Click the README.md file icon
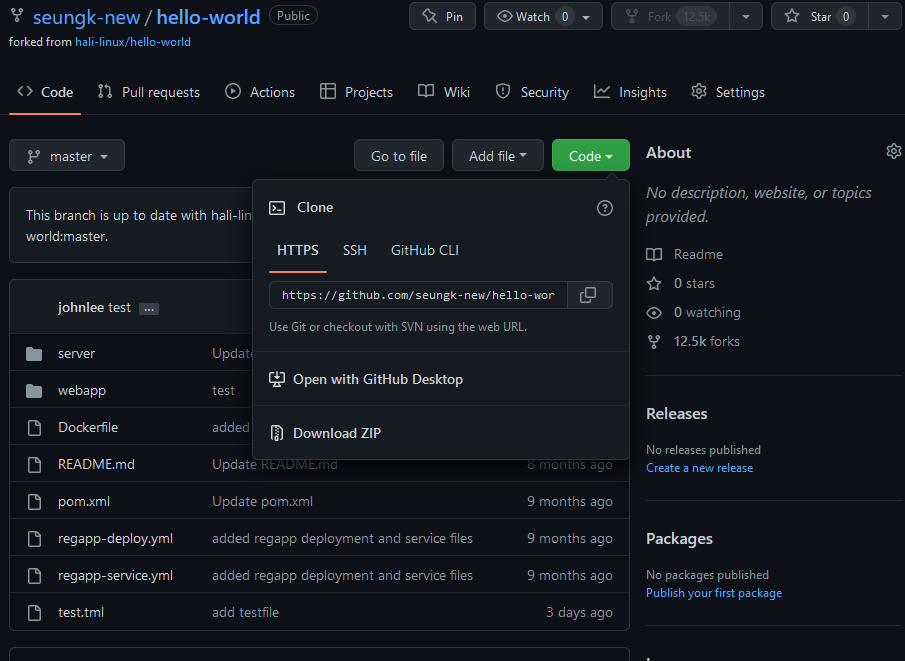Screen dimensions: 905x661 (35, 465)
